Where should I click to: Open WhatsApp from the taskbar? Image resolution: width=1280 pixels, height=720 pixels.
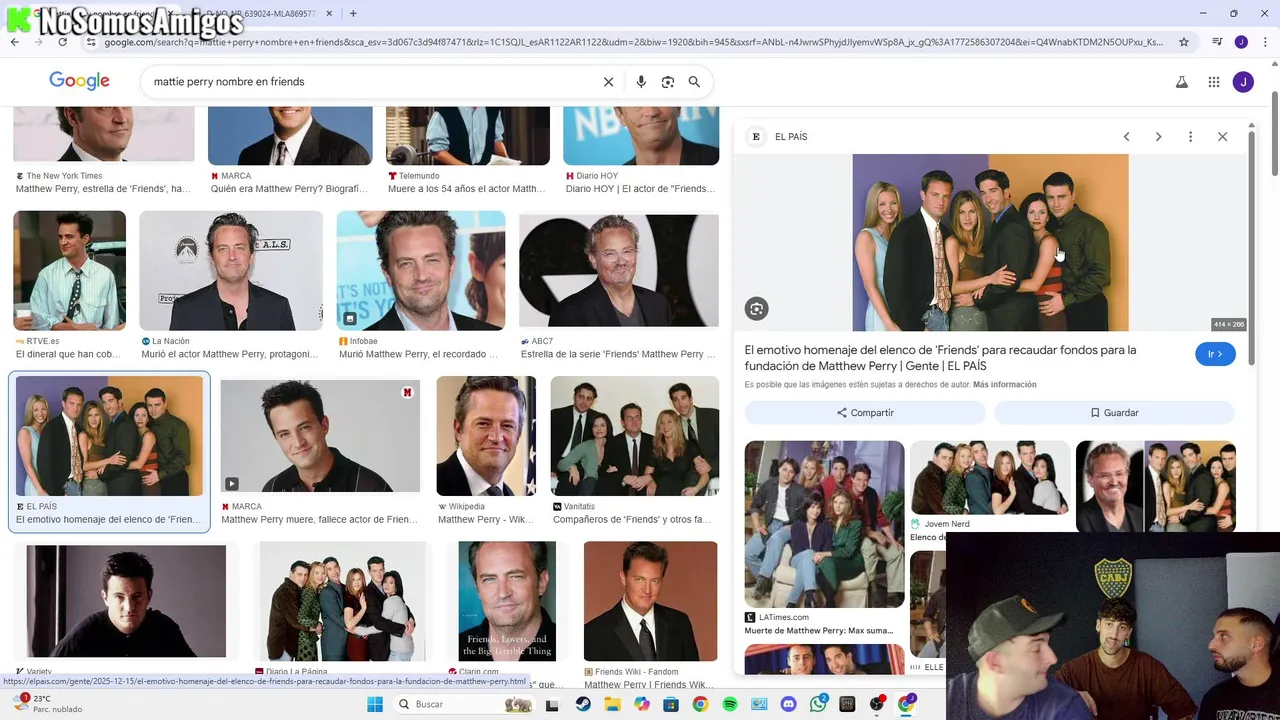click(818, 704)
